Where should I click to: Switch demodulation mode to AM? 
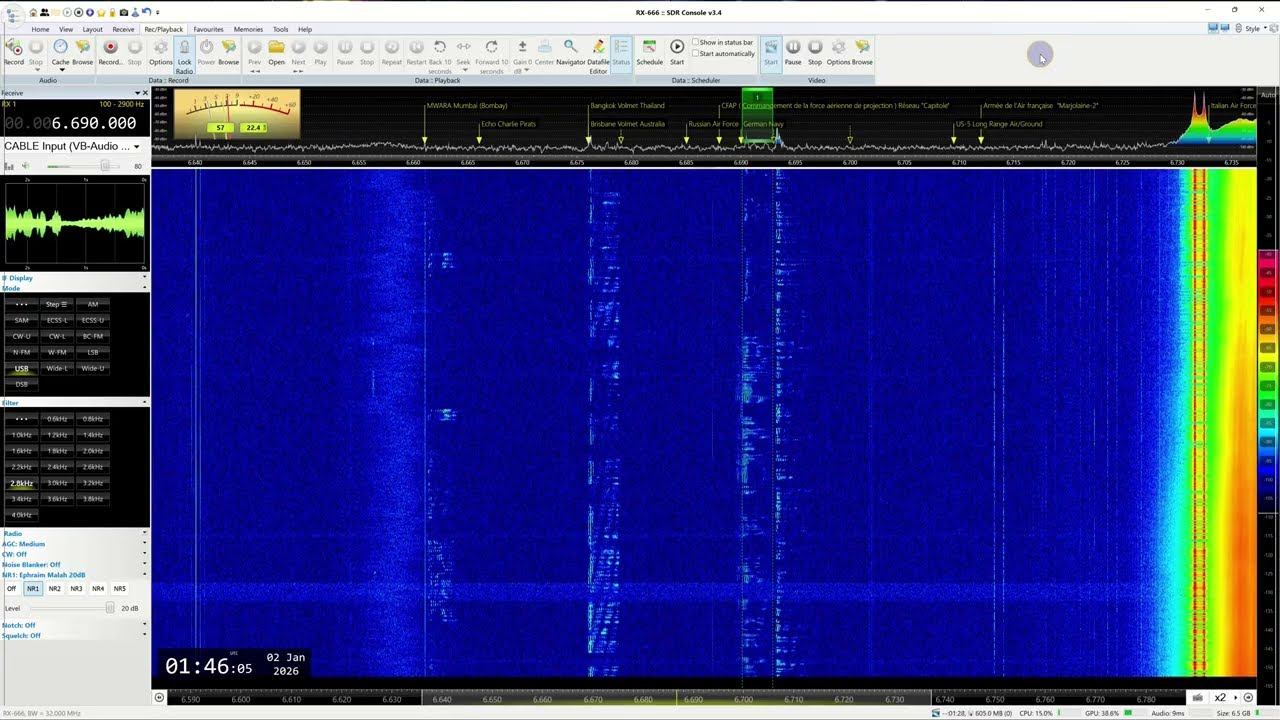93,304
